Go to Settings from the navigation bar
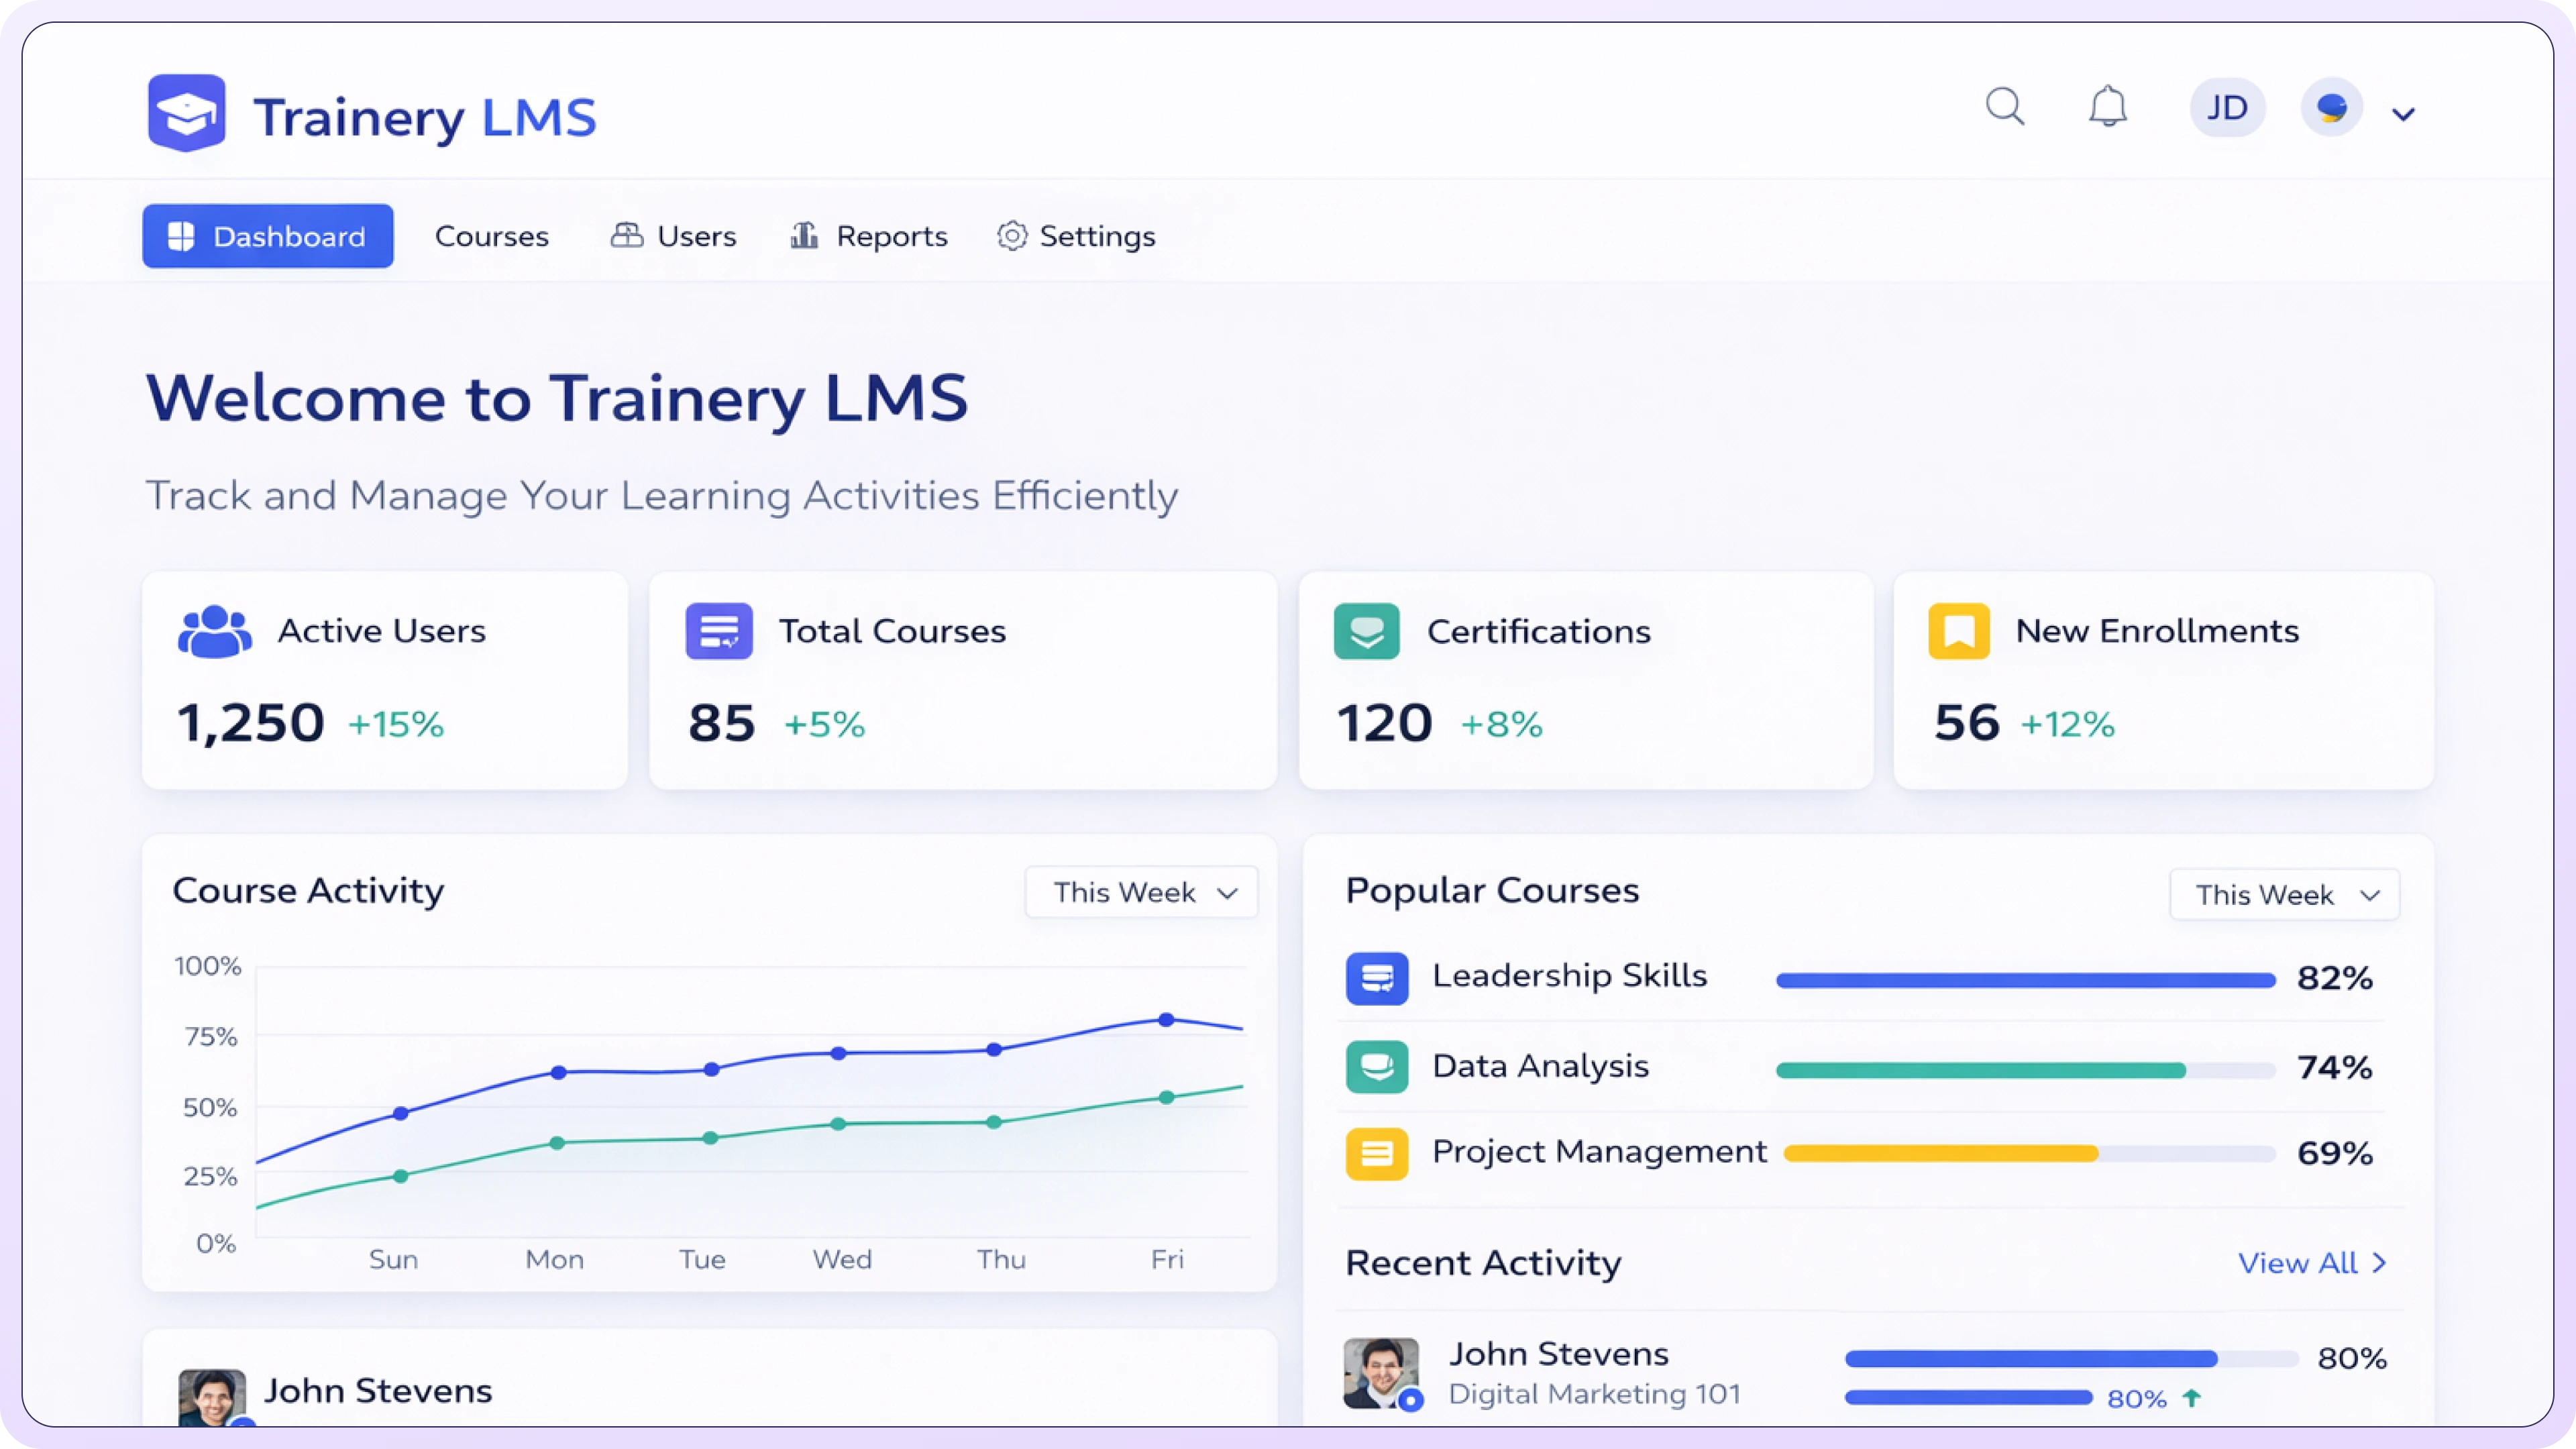2576x1449 pixels. [1076, 236]
